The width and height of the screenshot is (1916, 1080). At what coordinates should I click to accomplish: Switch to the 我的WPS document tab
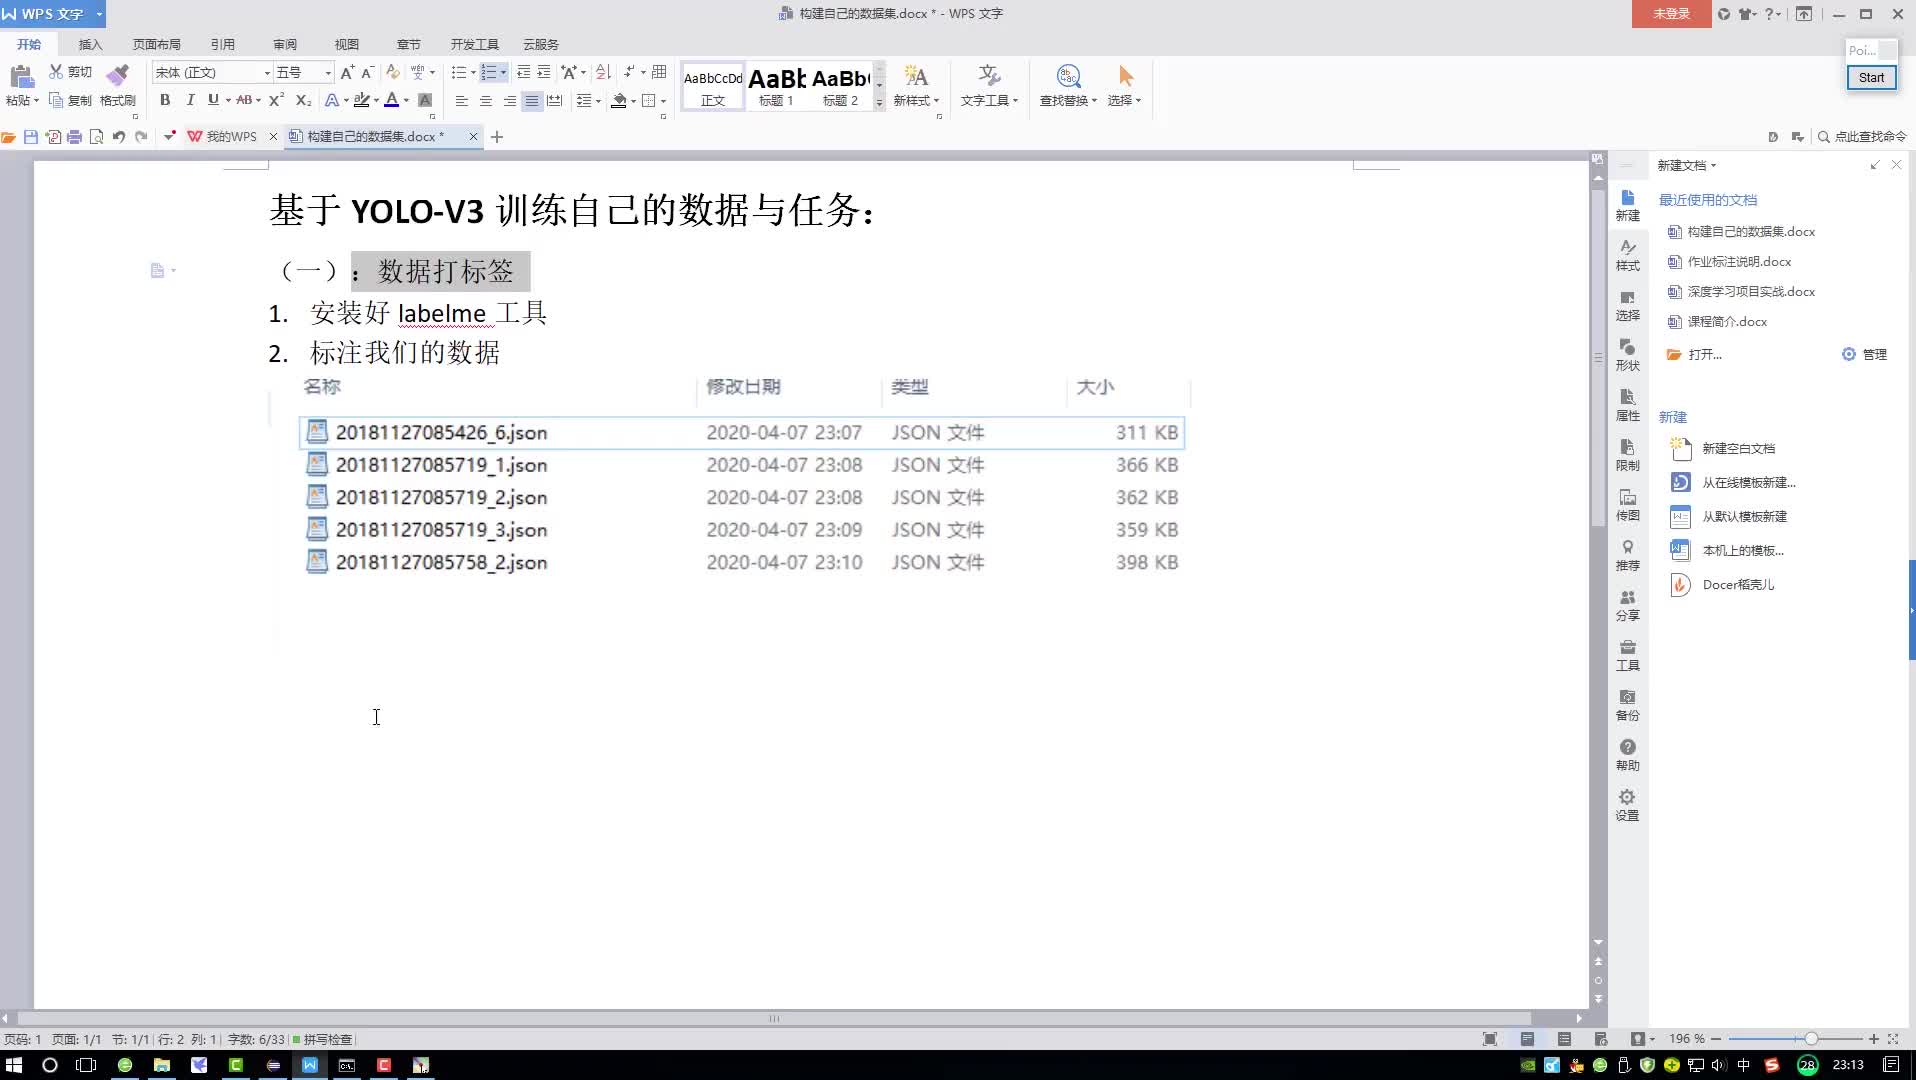pos(231,137)
